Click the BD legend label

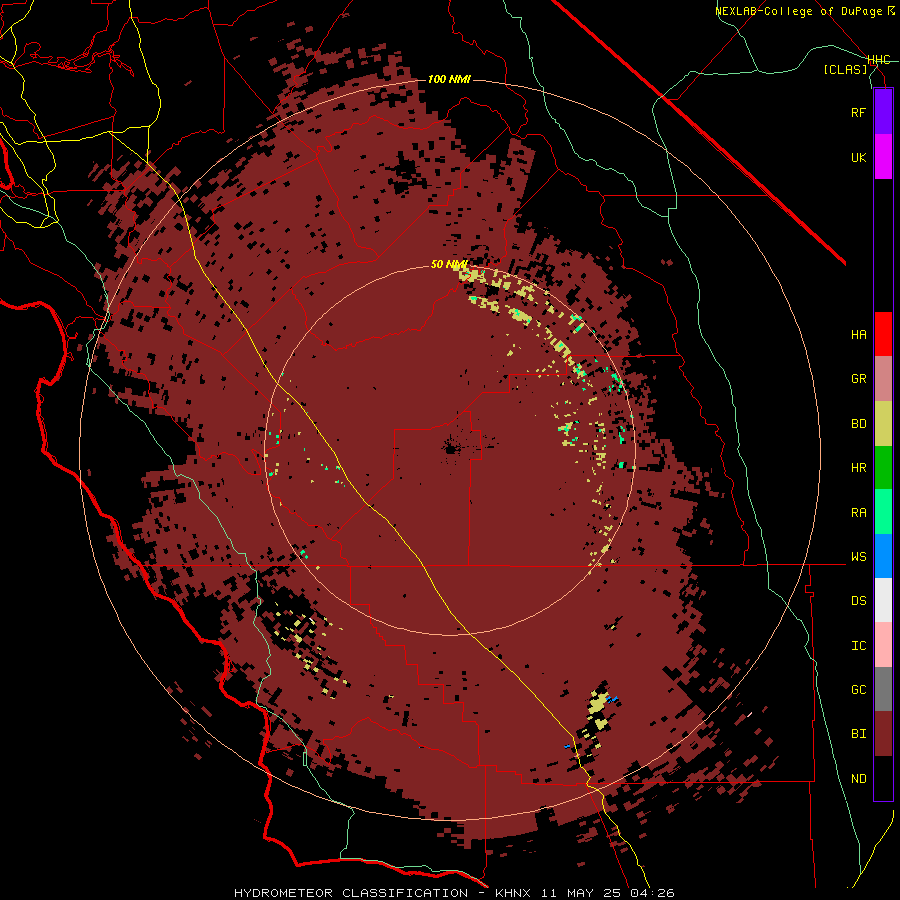coord(858,424)
